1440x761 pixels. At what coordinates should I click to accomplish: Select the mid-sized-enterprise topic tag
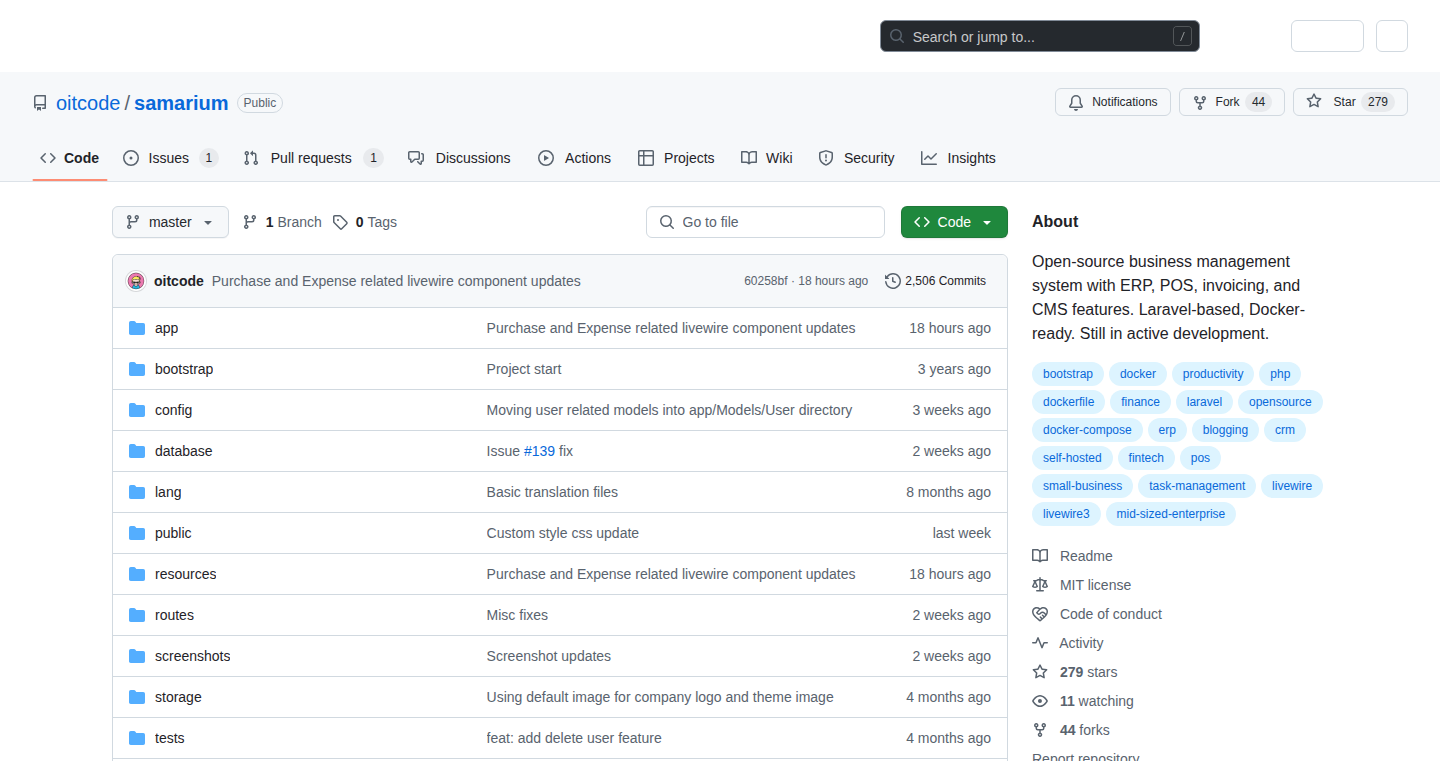click(x=1171, y=514)
